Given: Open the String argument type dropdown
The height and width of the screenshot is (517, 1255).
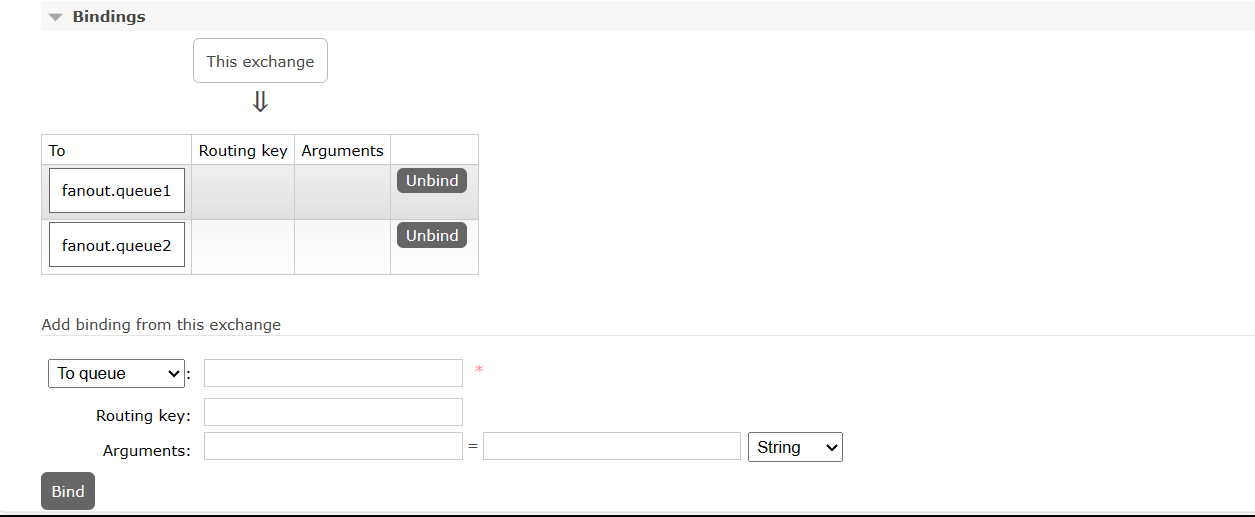Looking at the screenshot, I should click(x=795, y=447).
